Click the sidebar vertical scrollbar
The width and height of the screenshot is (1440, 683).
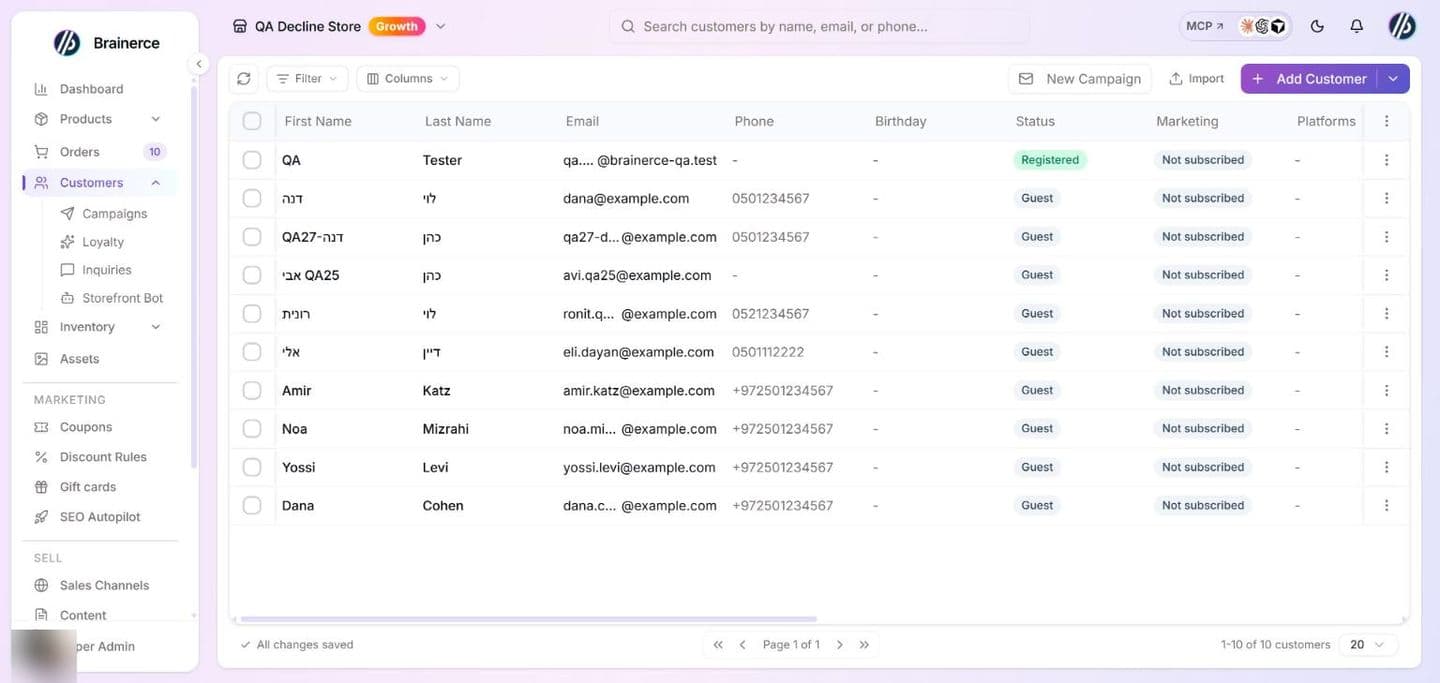tap(193, 275)
